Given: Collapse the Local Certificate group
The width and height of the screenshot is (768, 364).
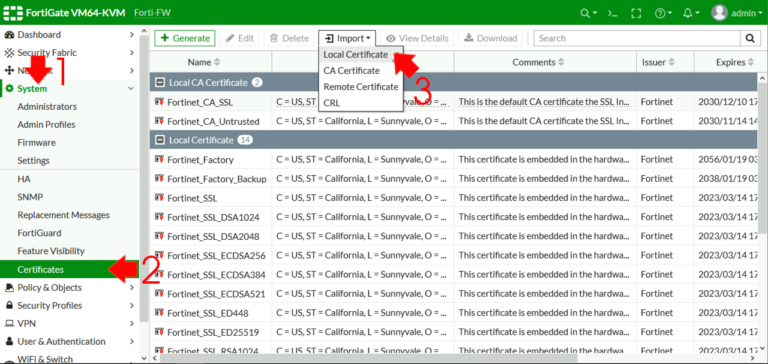Looking at the screenshot, I should click(x=159, y=140).
